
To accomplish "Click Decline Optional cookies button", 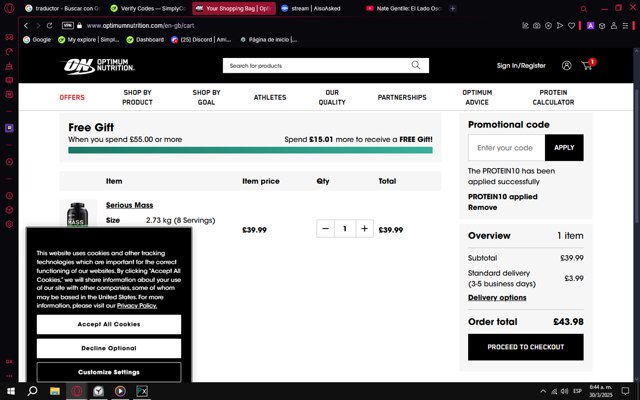I will click(x=109, y=348).
